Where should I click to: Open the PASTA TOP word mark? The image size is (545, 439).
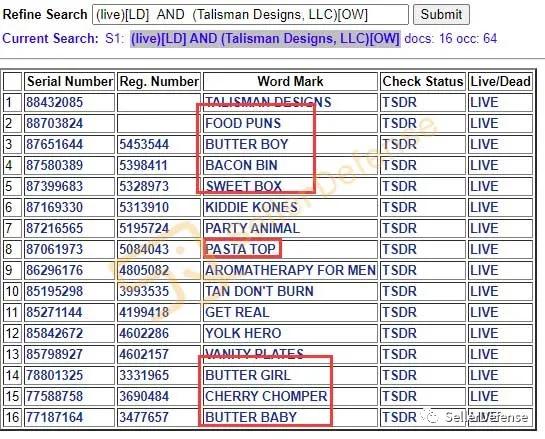click(x=241, y=249)
